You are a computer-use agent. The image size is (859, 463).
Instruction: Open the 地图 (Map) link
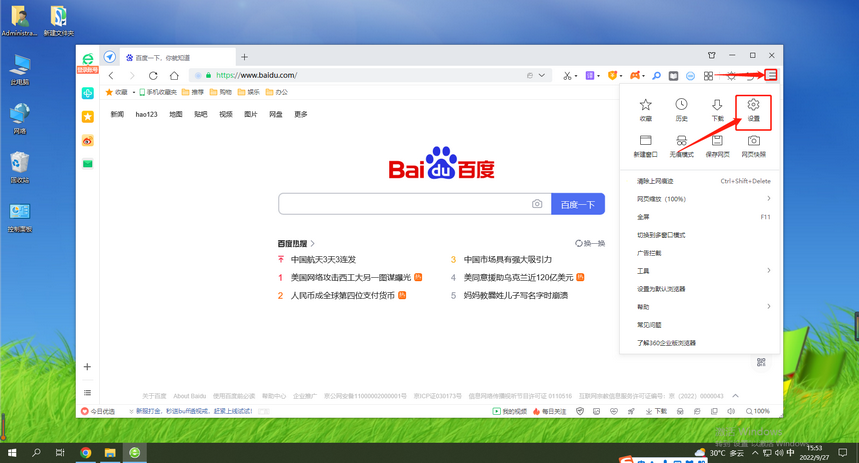click(x=176, y=115)
